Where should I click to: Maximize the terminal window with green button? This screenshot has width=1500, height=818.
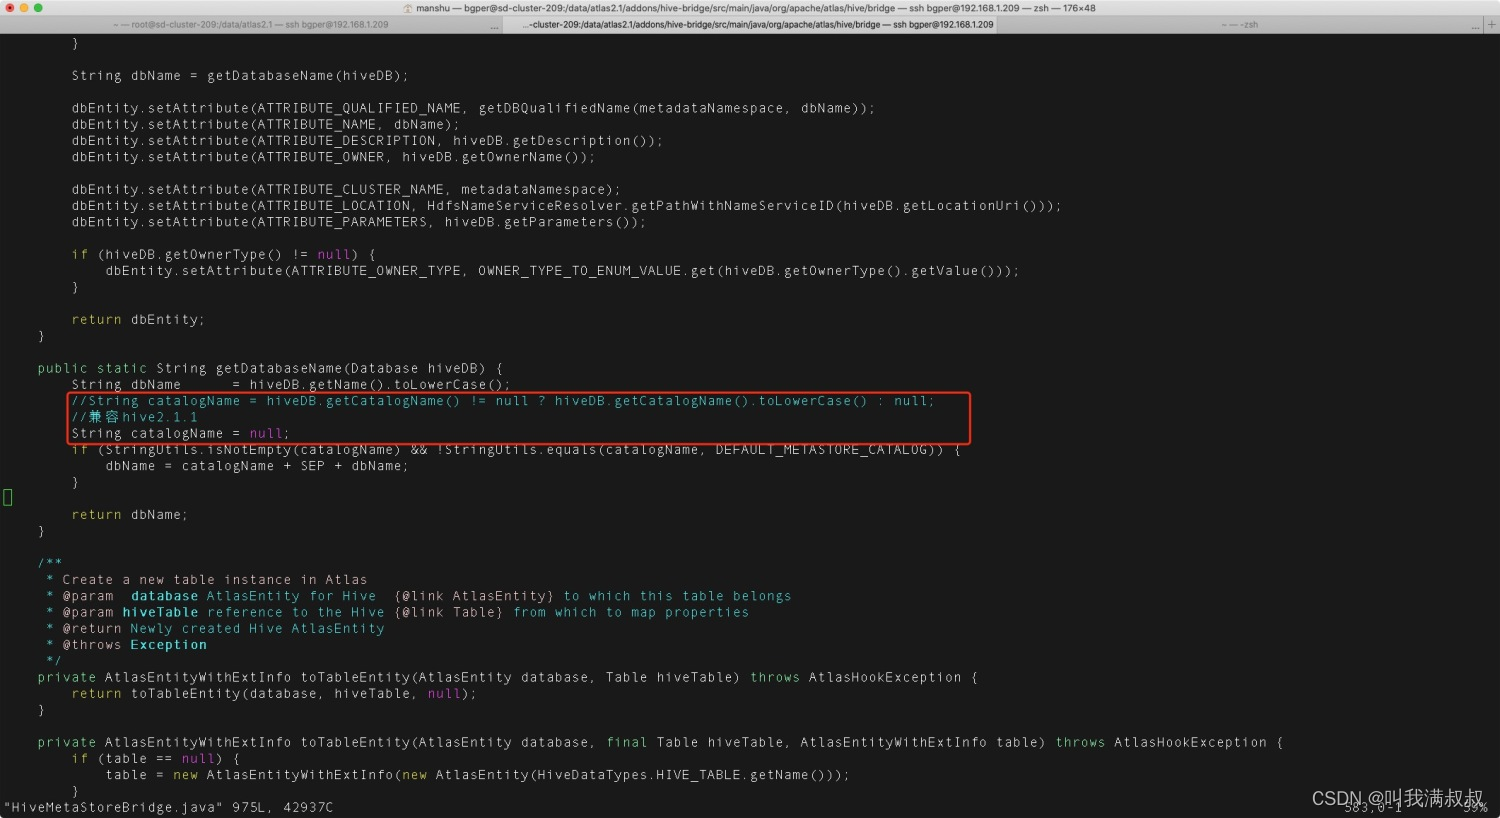38,8
